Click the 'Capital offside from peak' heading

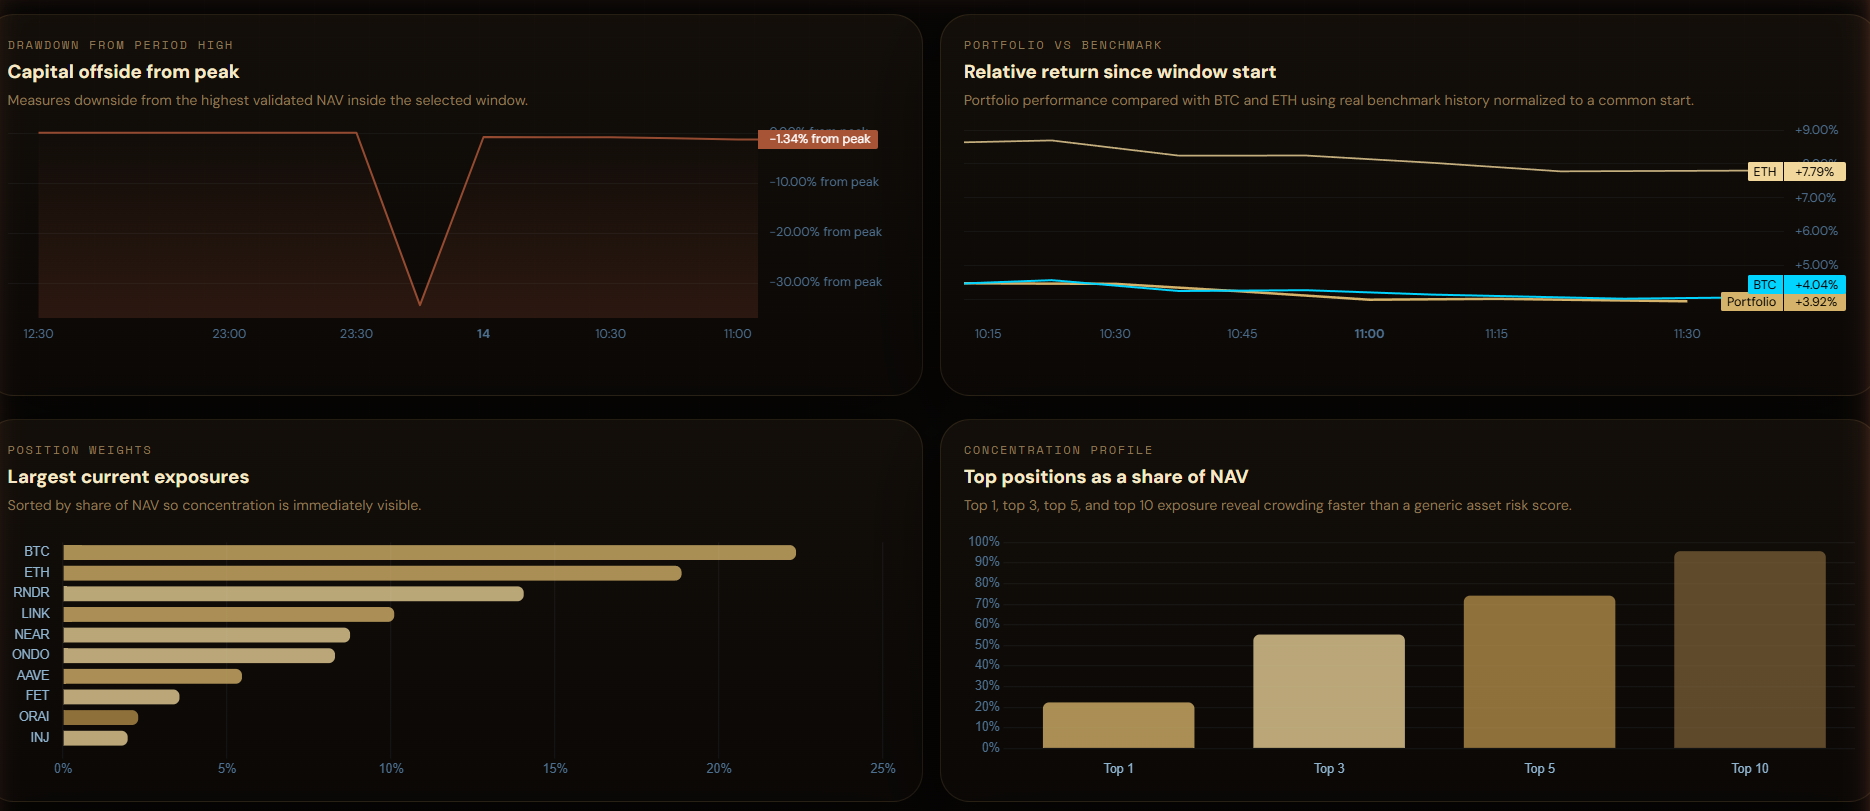click(x=123, y=72)
